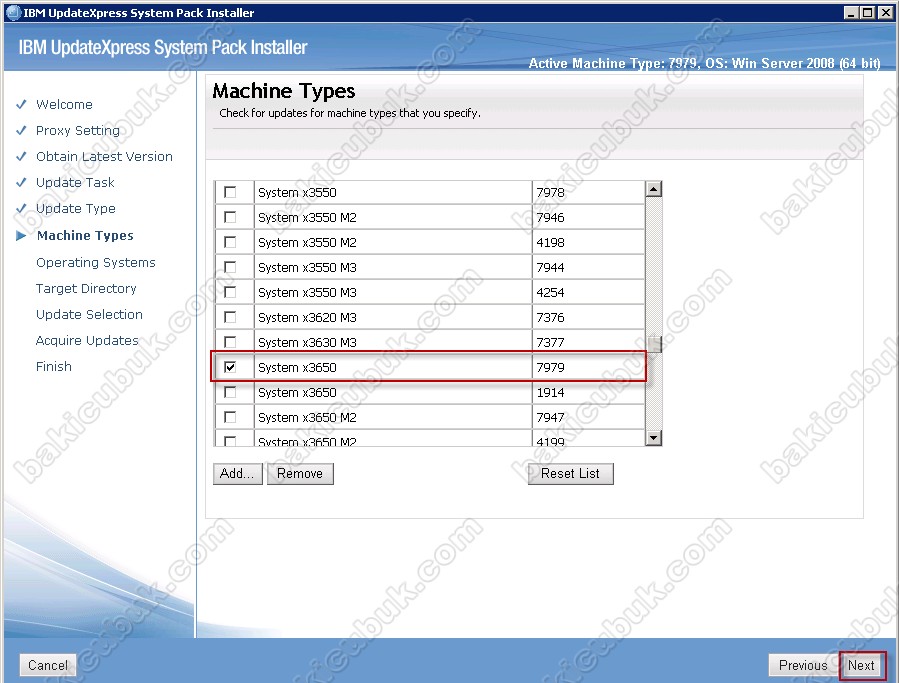Select the Operating Systems step in sidebar

[95, 263]
